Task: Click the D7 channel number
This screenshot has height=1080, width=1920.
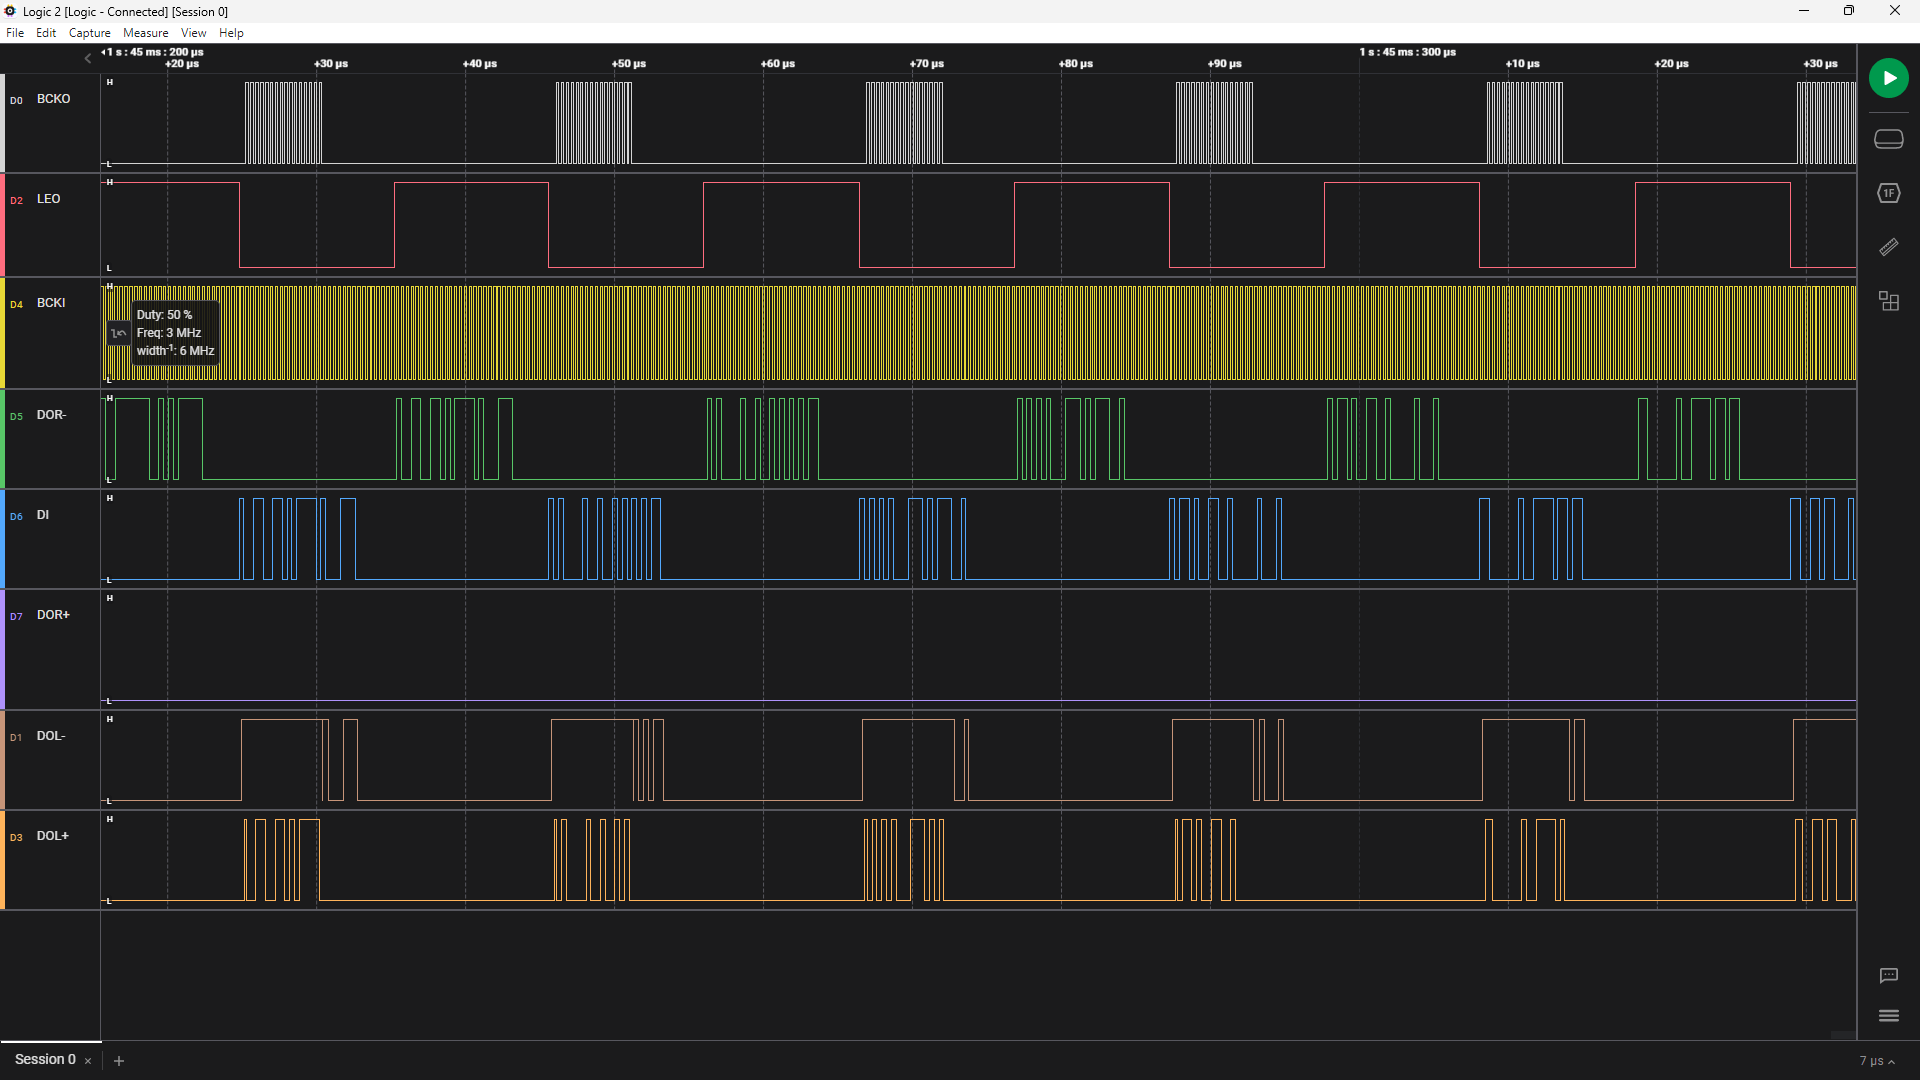Action: click(x=16, y=617)
